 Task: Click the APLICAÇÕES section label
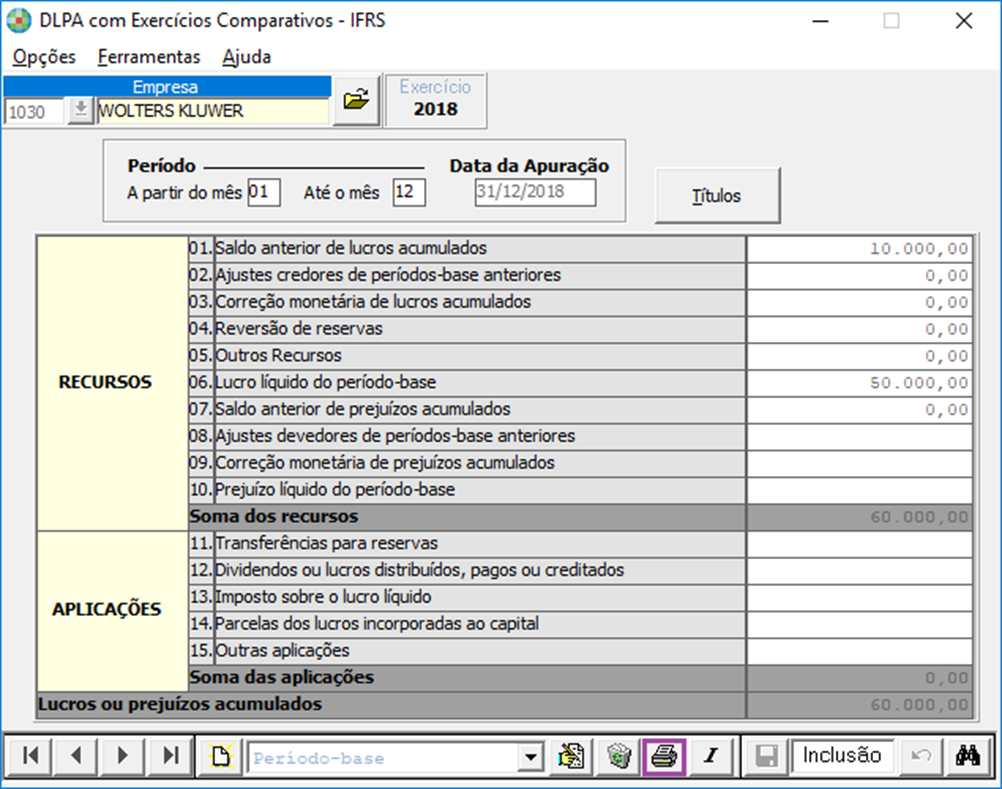[107, 609]
